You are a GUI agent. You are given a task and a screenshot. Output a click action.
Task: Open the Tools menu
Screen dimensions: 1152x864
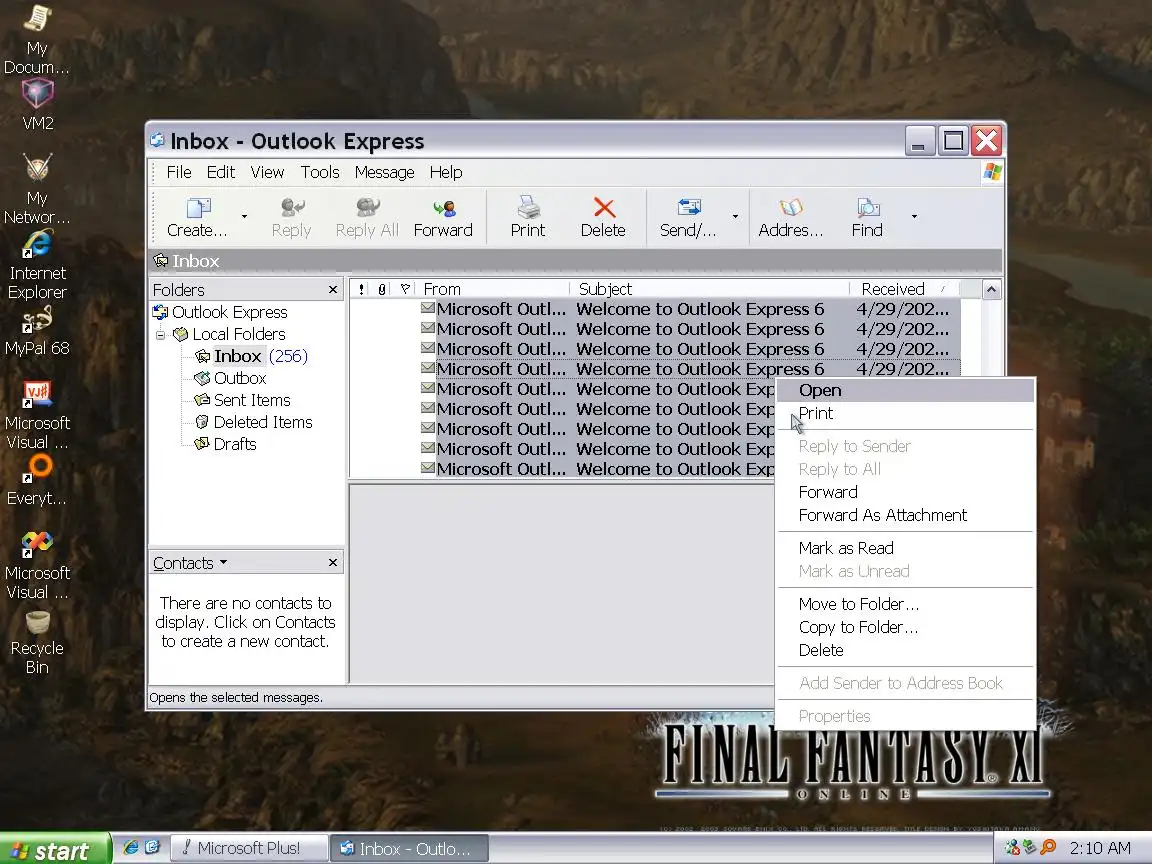tap(320, 173)
